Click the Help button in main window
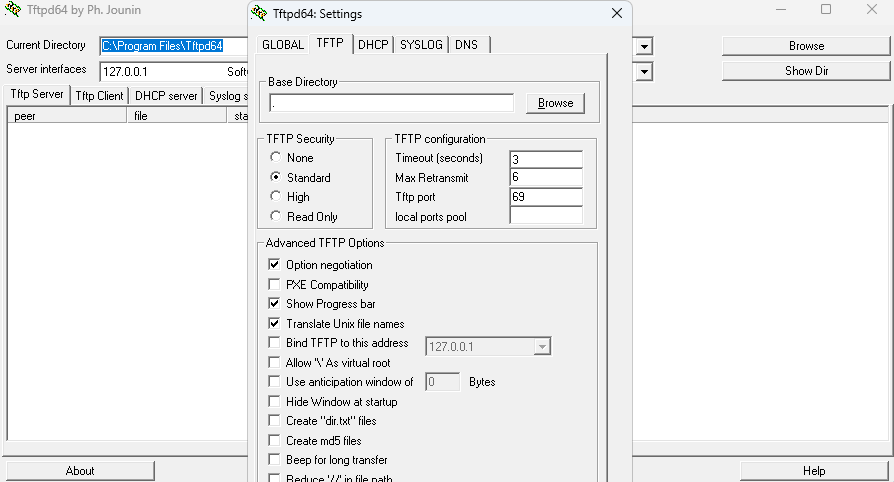Screen dimensions: 894x482 tap(814, 471)
